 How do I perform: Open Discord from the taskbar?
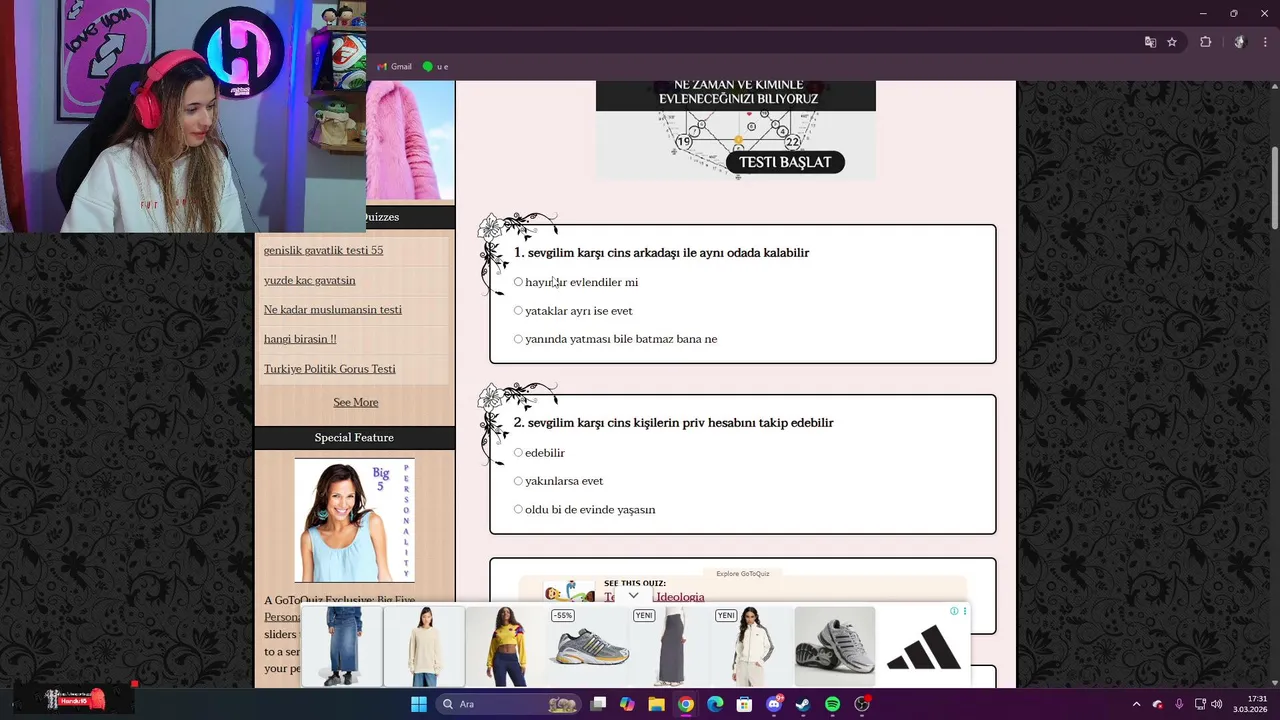[x=773, y=704]
